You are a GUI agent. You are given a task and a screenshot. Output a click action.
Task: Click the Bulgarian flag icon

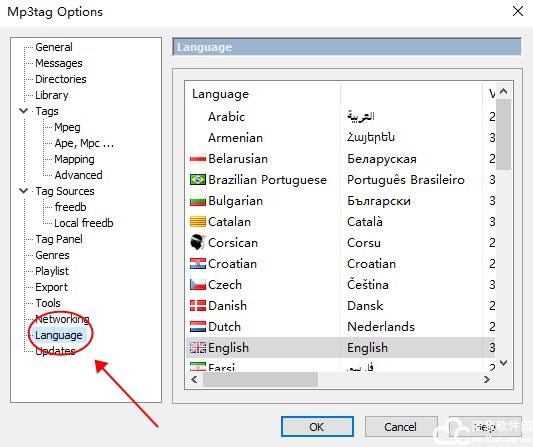pyautogui.click(x=197, y=201)
